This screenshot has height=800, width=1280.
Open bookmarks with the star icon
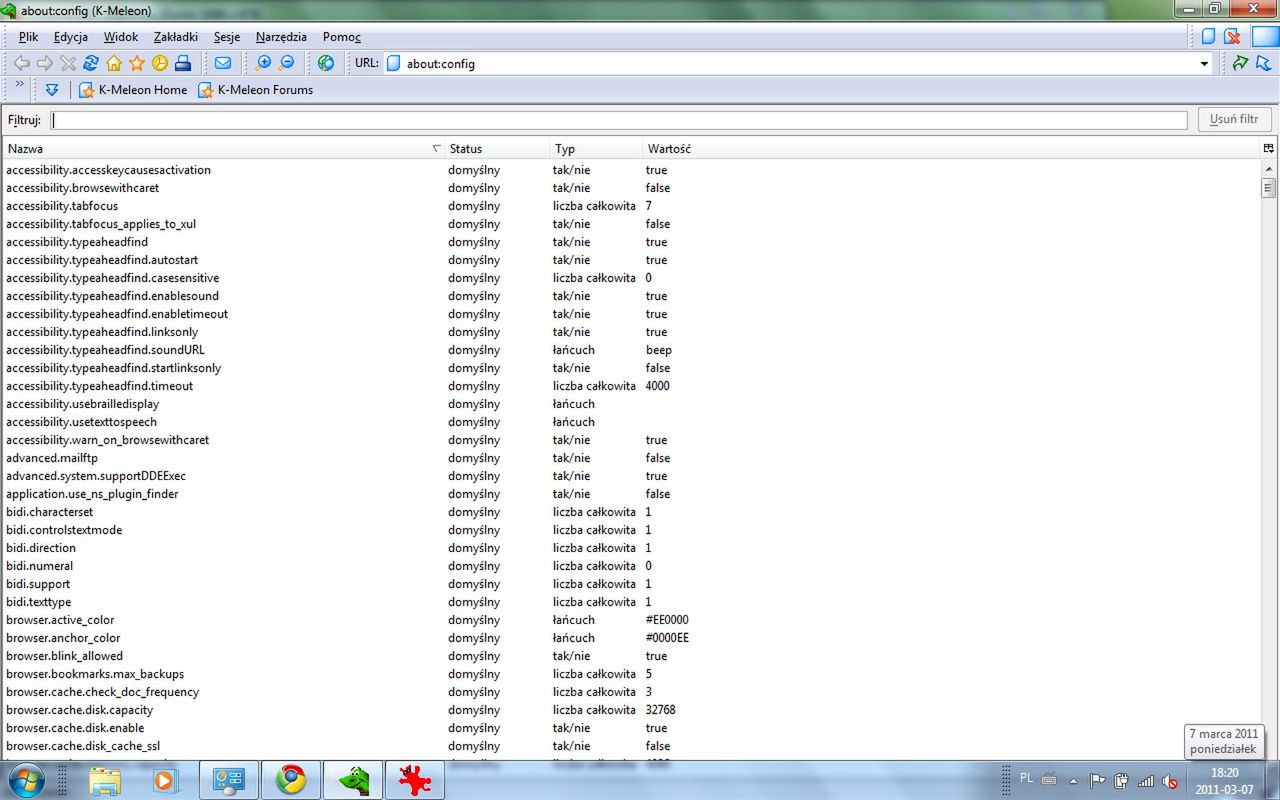click(x=135, y=62)
